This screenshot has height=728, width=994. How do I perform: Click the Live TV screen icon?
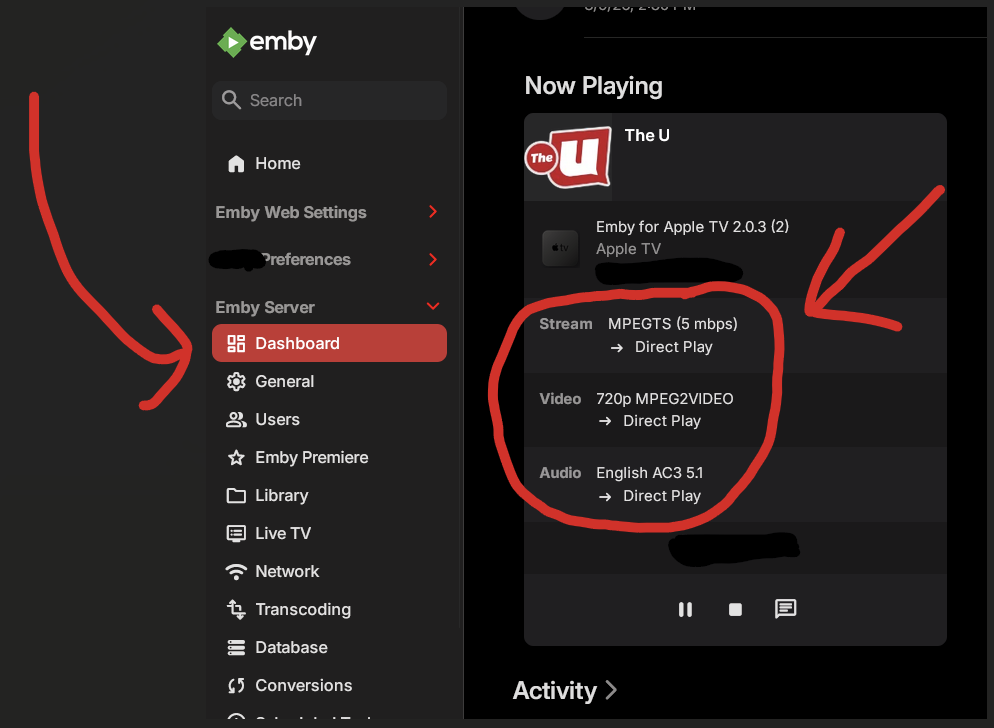236,534
